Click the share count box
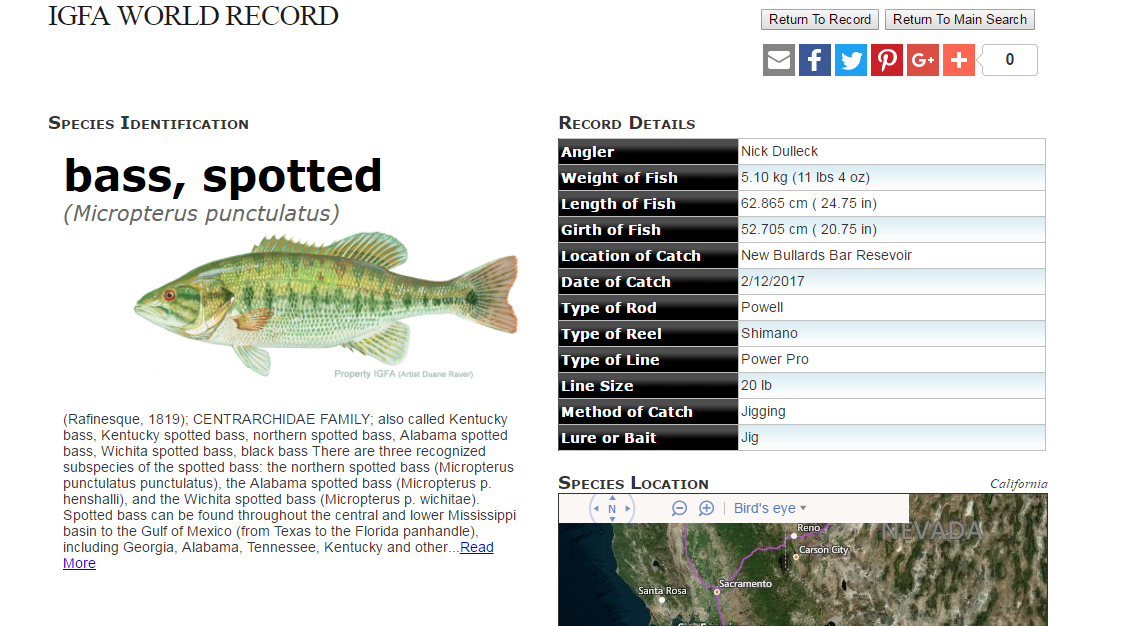 [x=1009, y=60]
